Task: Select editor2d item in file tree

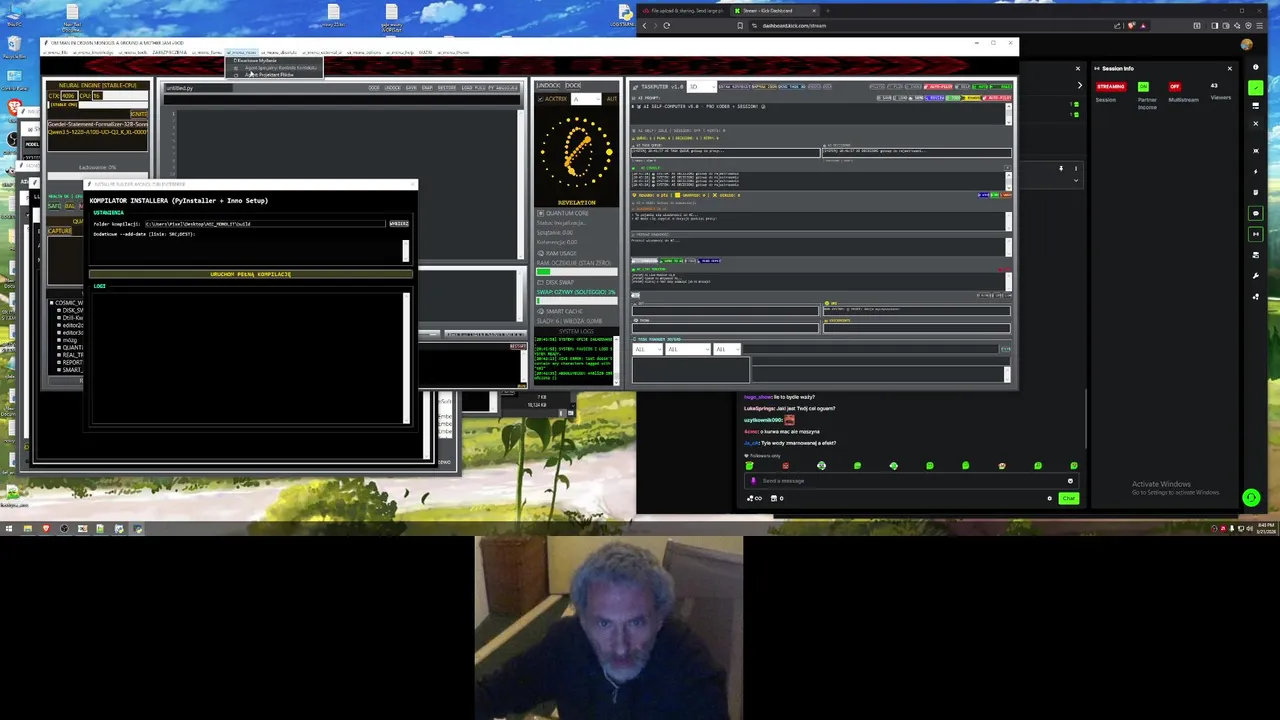Action: click(x=72, y=325)
